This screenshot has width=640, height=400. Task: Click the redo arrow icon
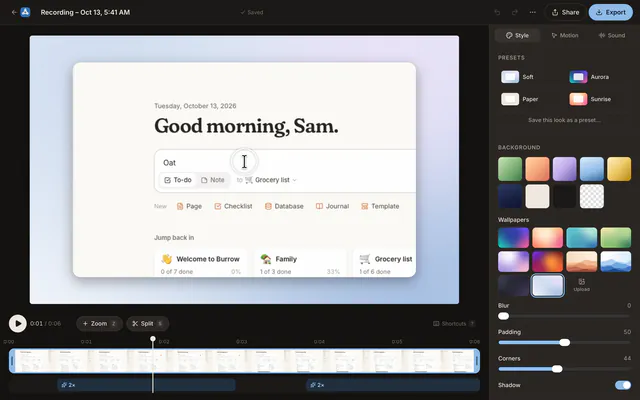click(515, 12)
